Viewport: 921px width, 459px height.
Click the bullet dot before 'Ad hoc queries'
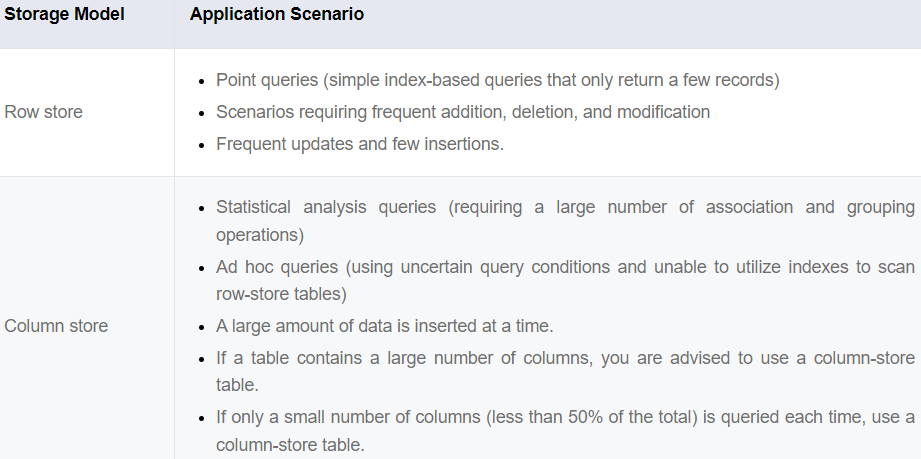(x=202, y=269)
